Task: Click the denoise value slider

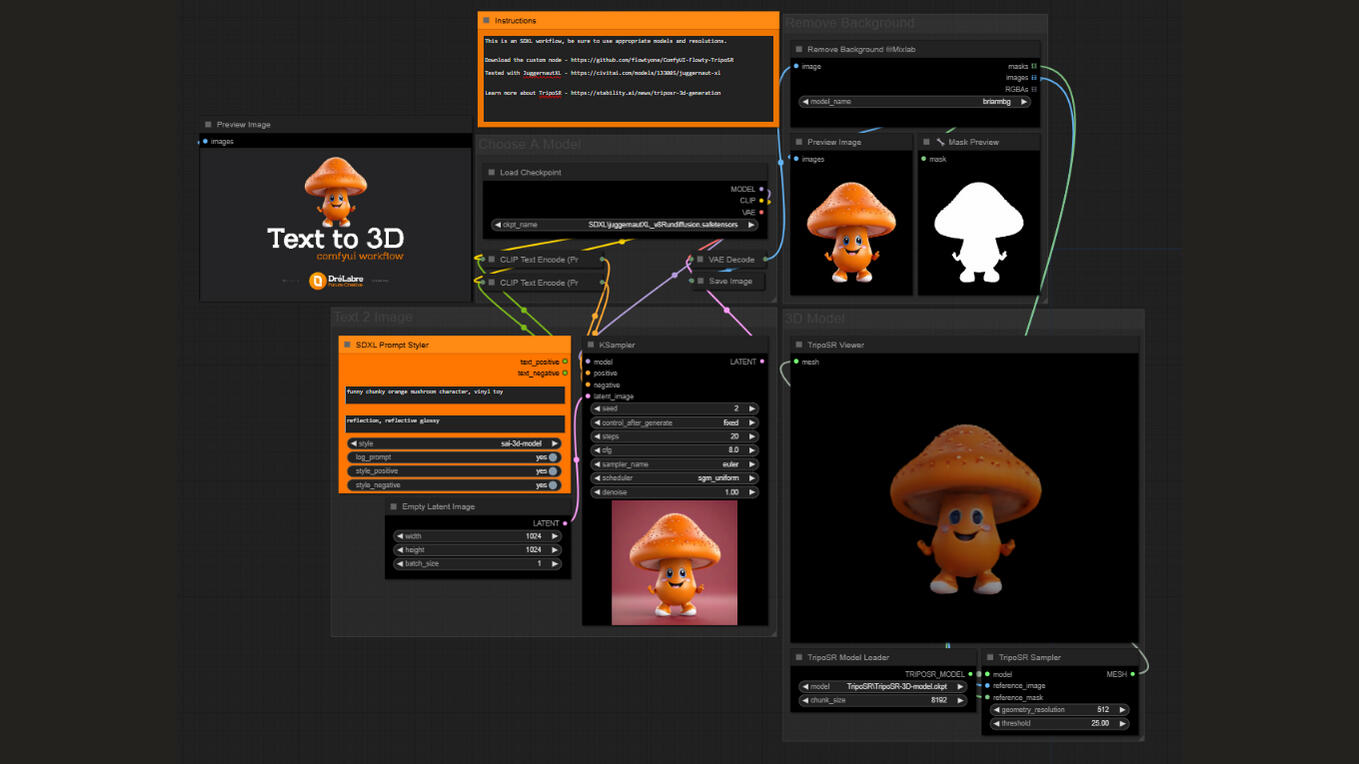Action: click(x=675, y=492)
